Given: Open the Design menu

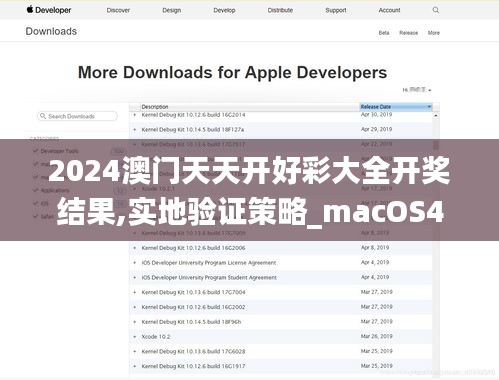Looking at the screenshot, I should pos(172,10).
